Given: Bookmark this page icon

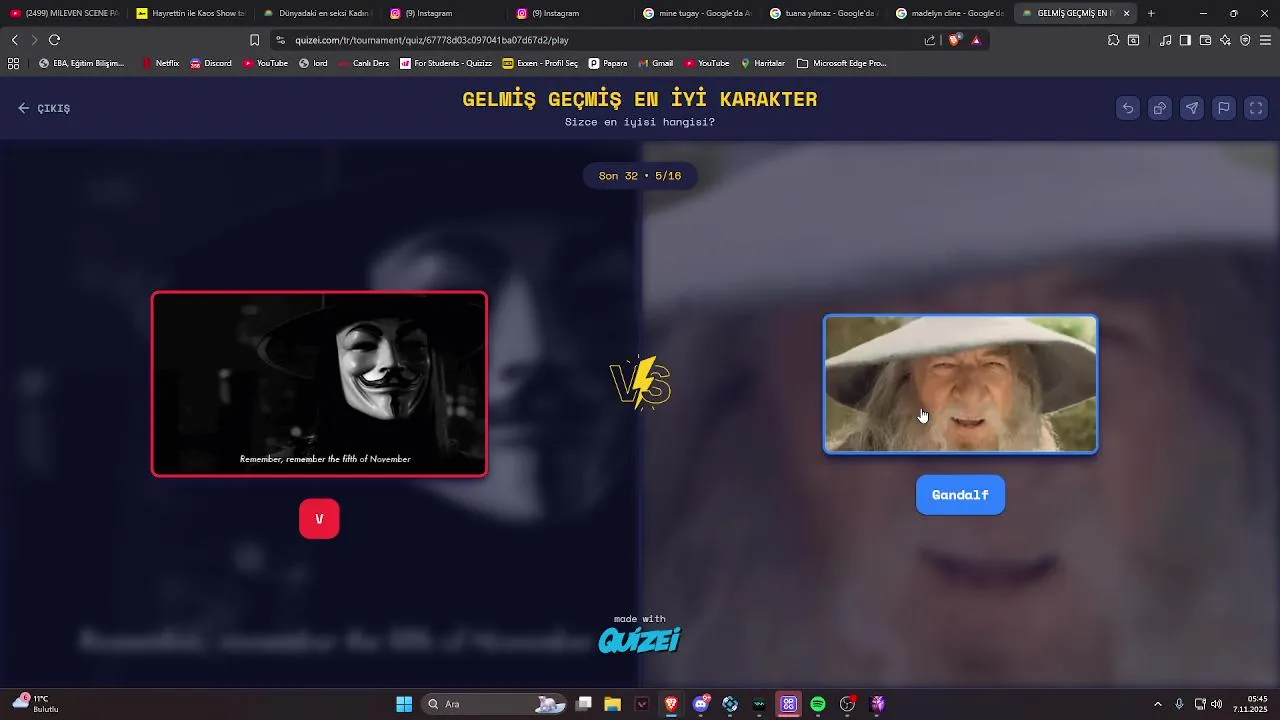Looking at the screenshot, I should [x=254, y=40].
